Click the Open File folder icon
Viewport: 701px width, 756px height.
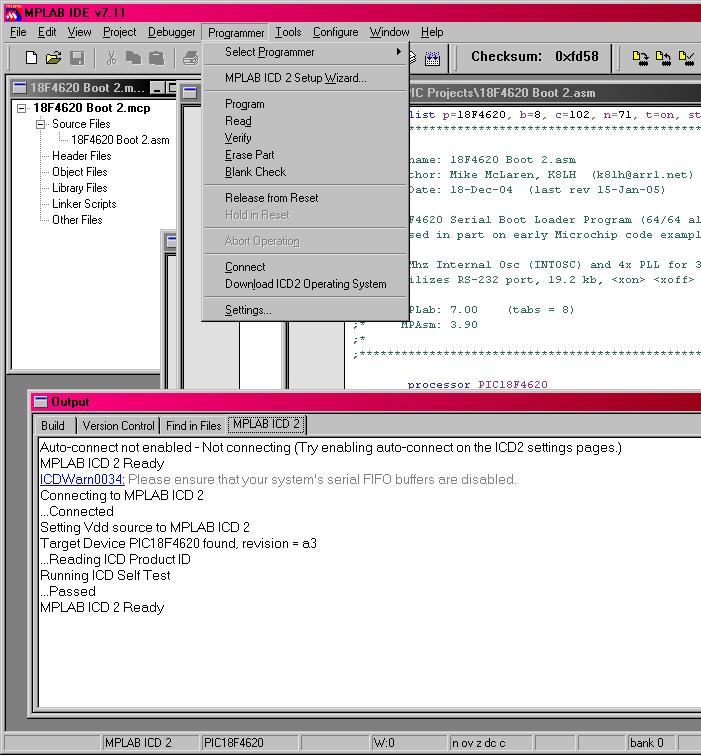coord(54,58)
